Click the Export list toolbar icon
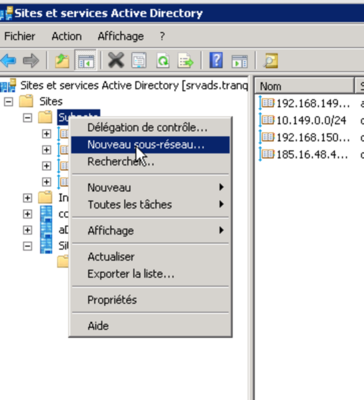Viewport: 364px width, 400px height. [186, 61]
